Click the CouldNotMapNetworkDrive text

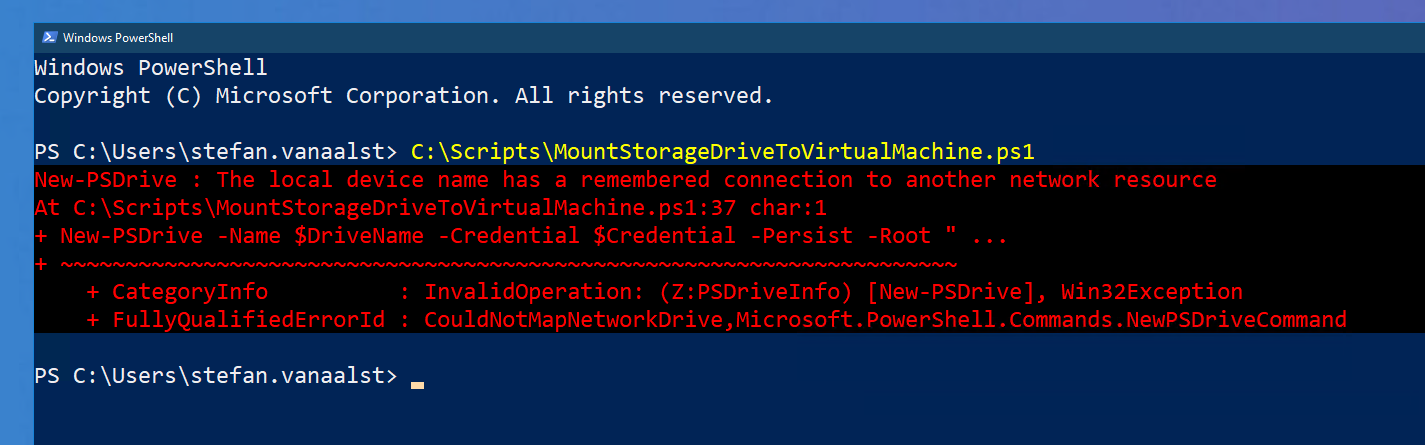pos(573,320)
